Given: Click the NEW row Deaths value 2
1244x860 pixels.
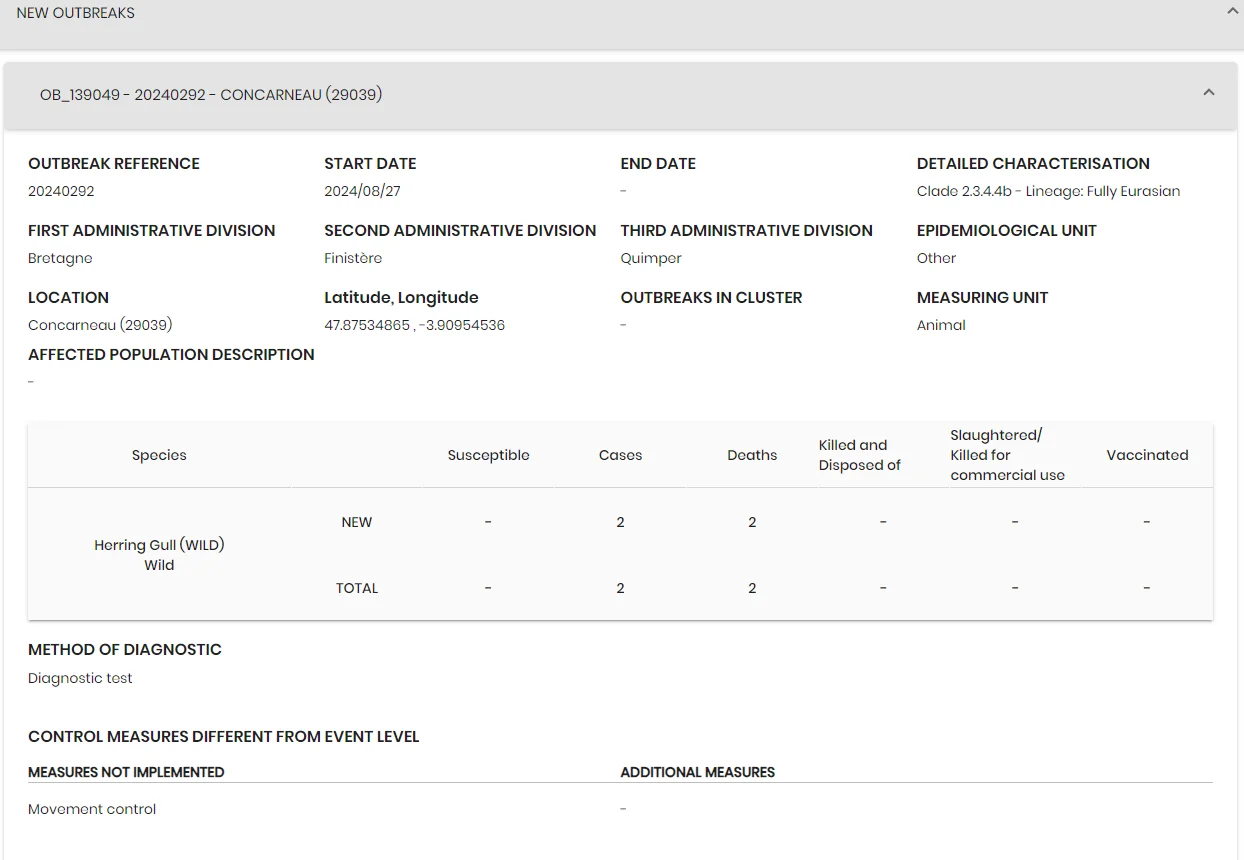Looking at the screenshot, I should click(752, 522).
